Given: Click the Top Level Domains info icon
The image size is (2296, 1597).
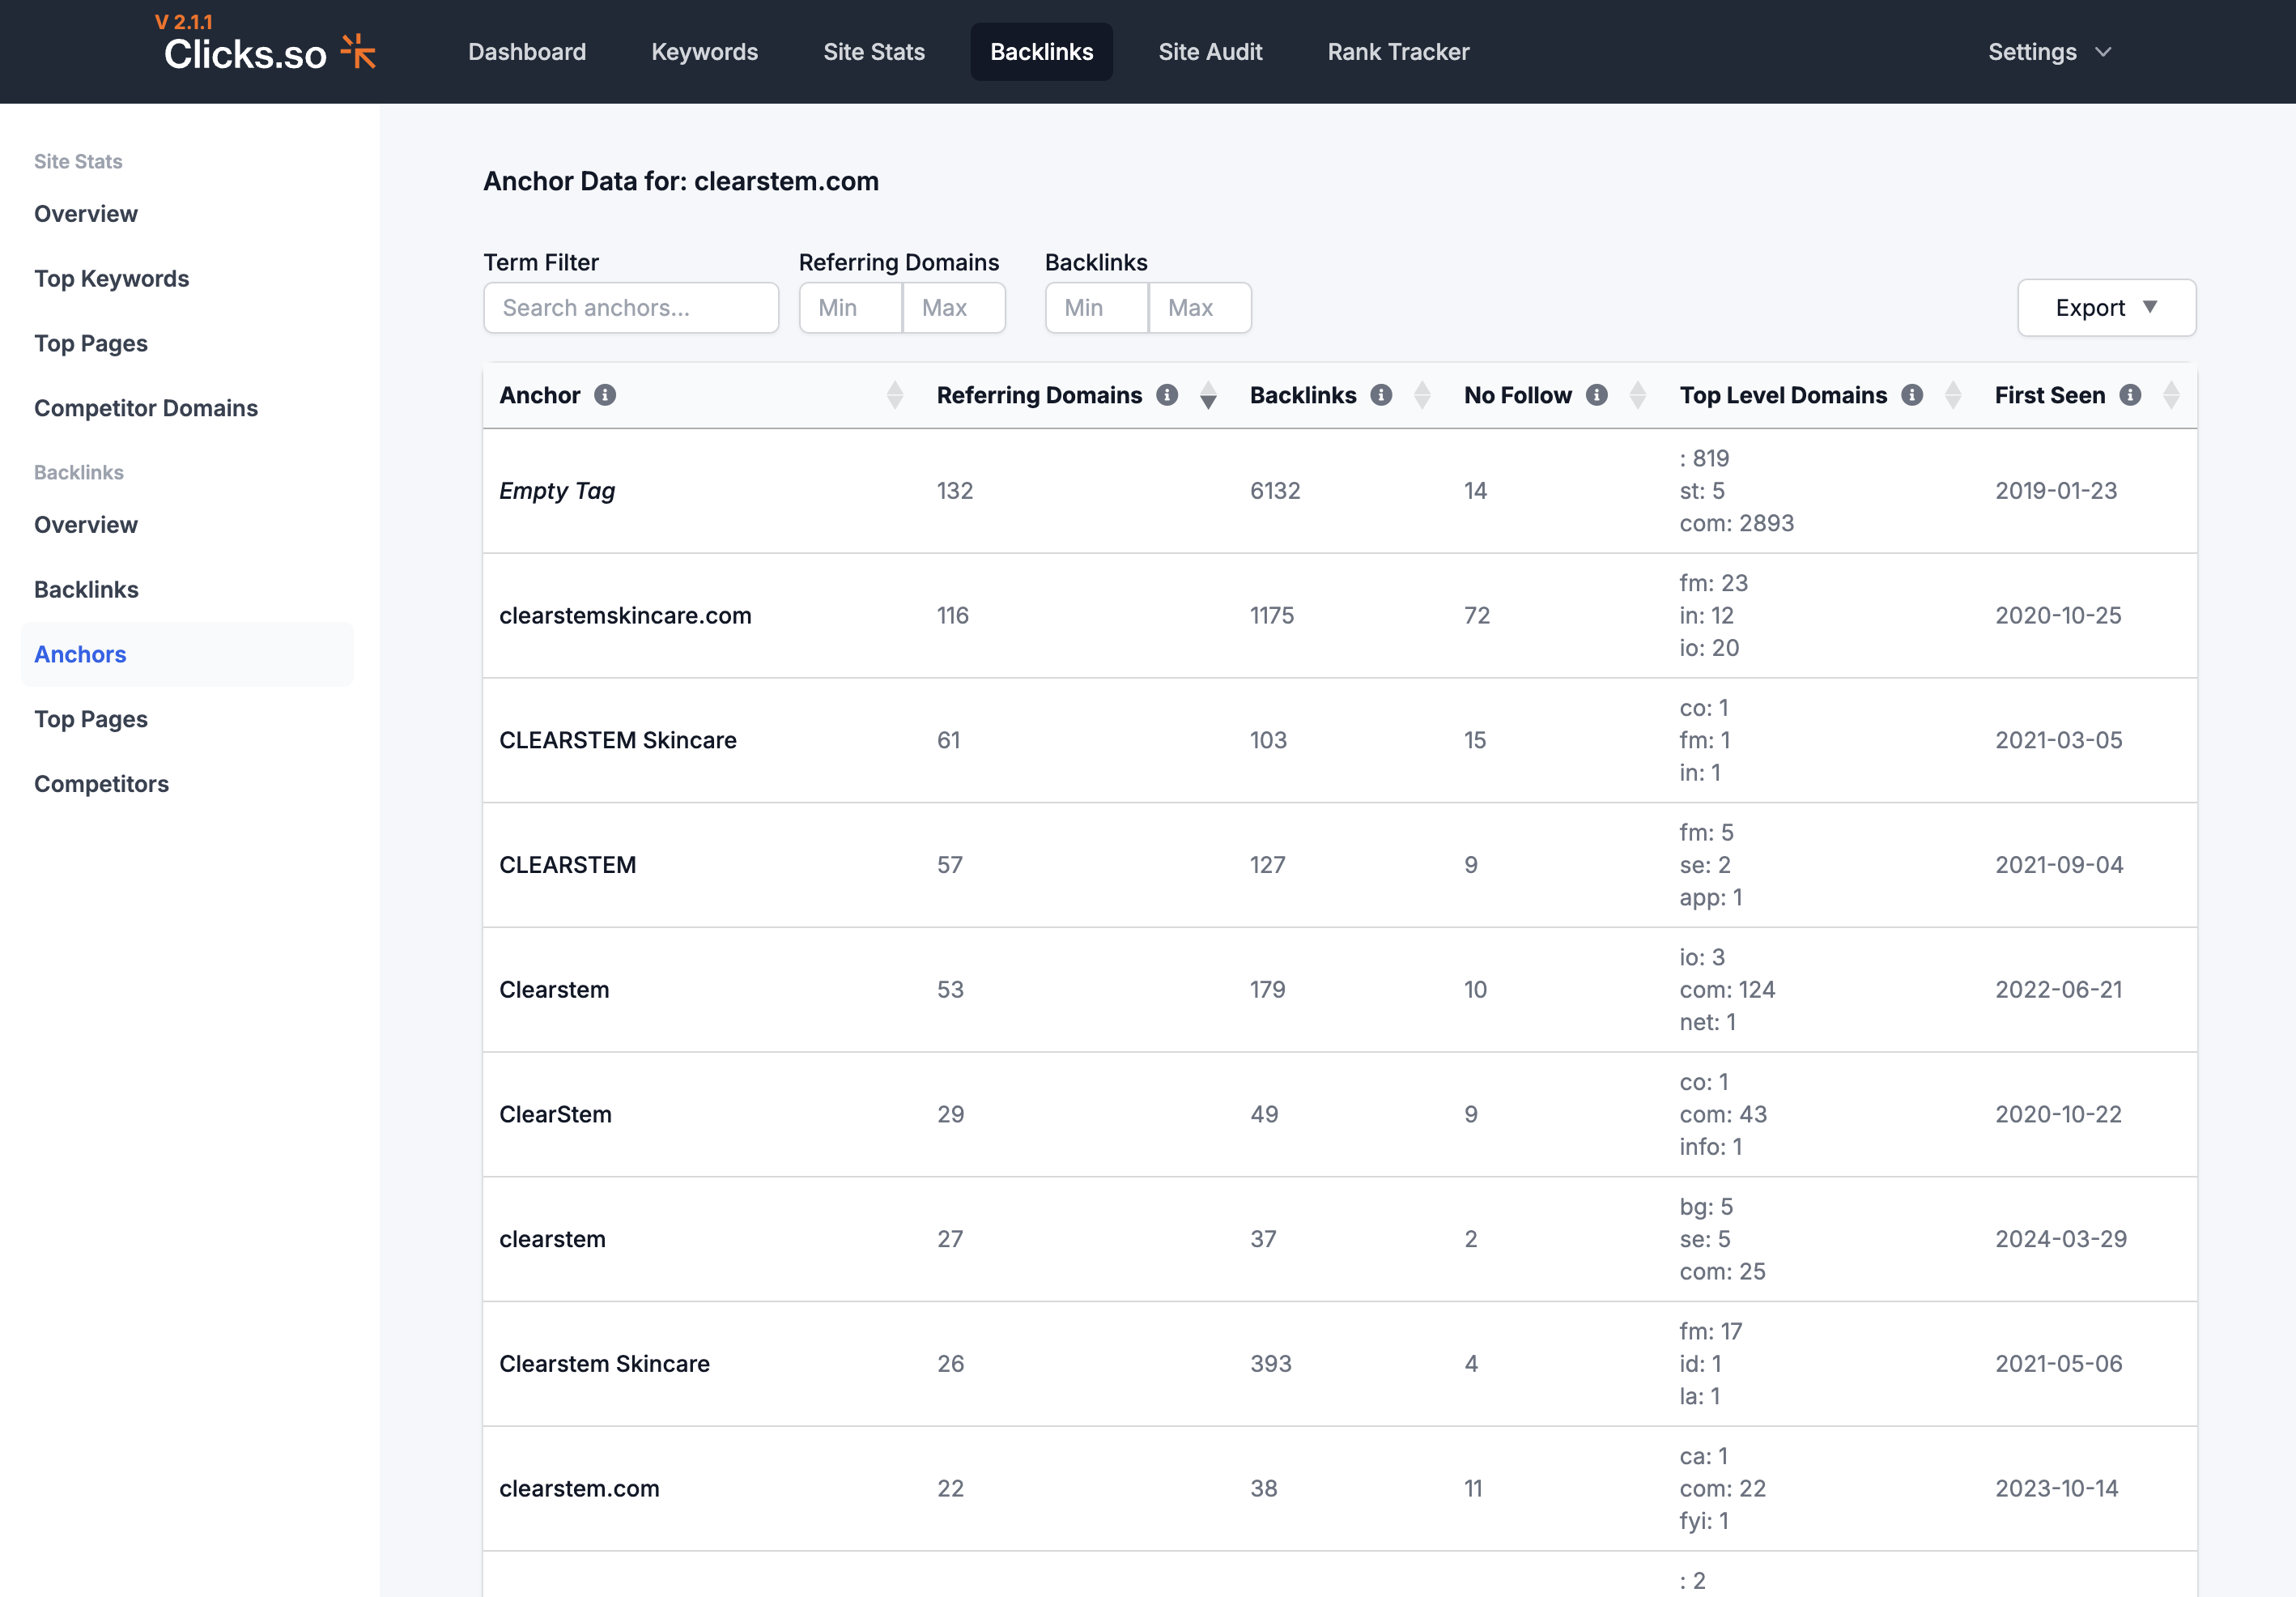Looking at the screenshot, I should click(1912, 395).
